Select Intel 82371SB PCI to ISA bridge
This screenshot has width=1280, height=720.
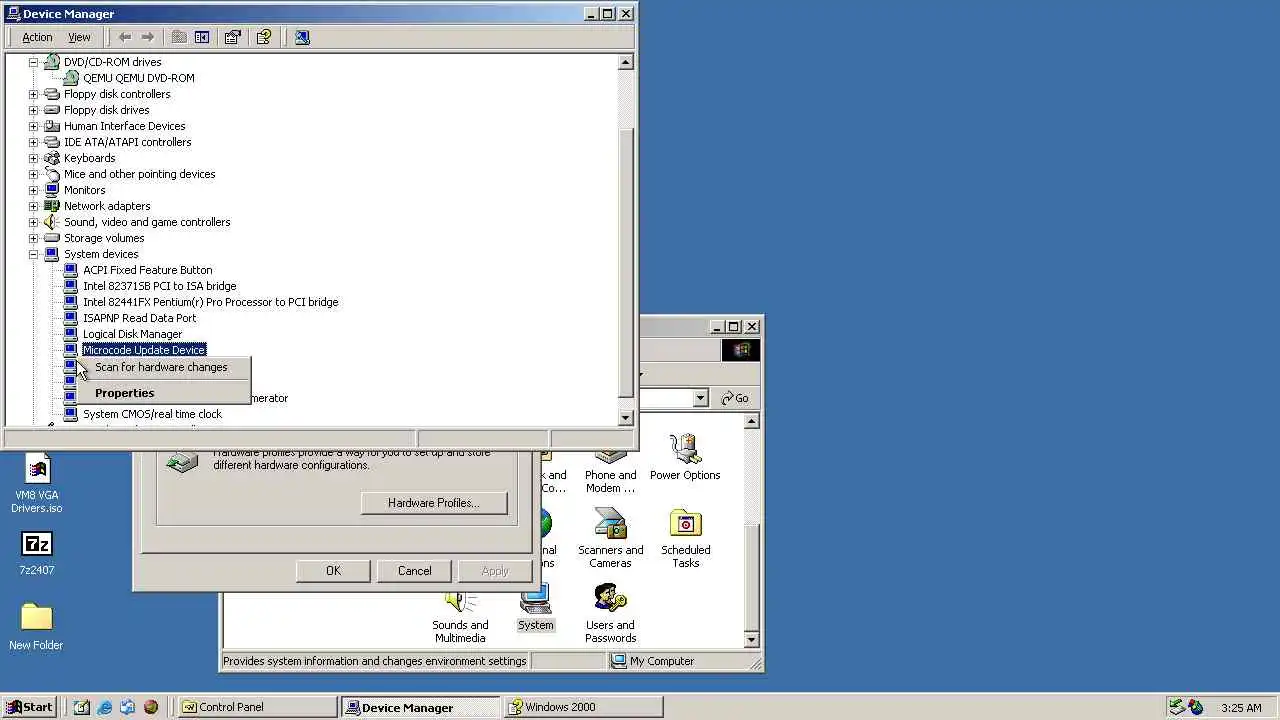(159, 286)
